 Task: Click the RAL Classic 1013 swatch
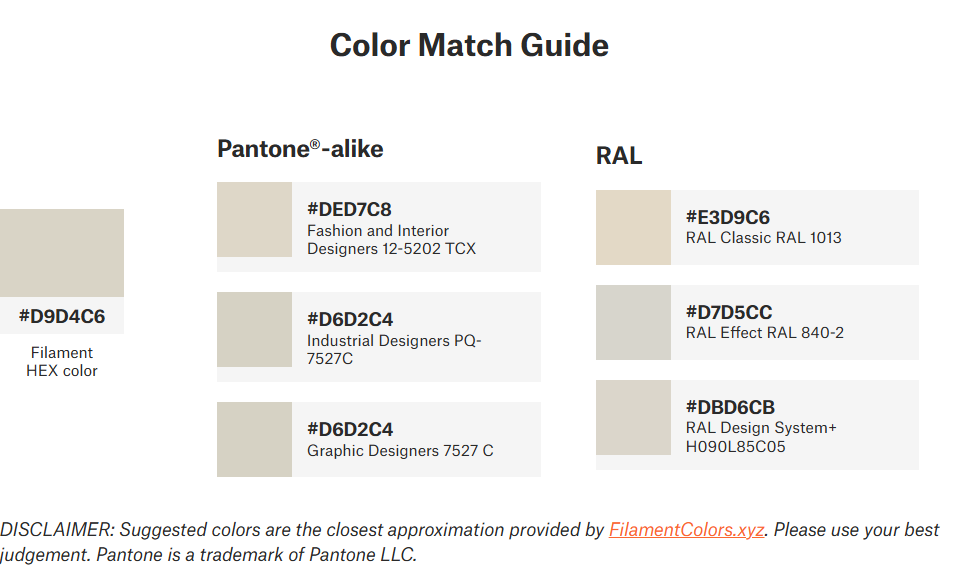[x=633, y=227]
